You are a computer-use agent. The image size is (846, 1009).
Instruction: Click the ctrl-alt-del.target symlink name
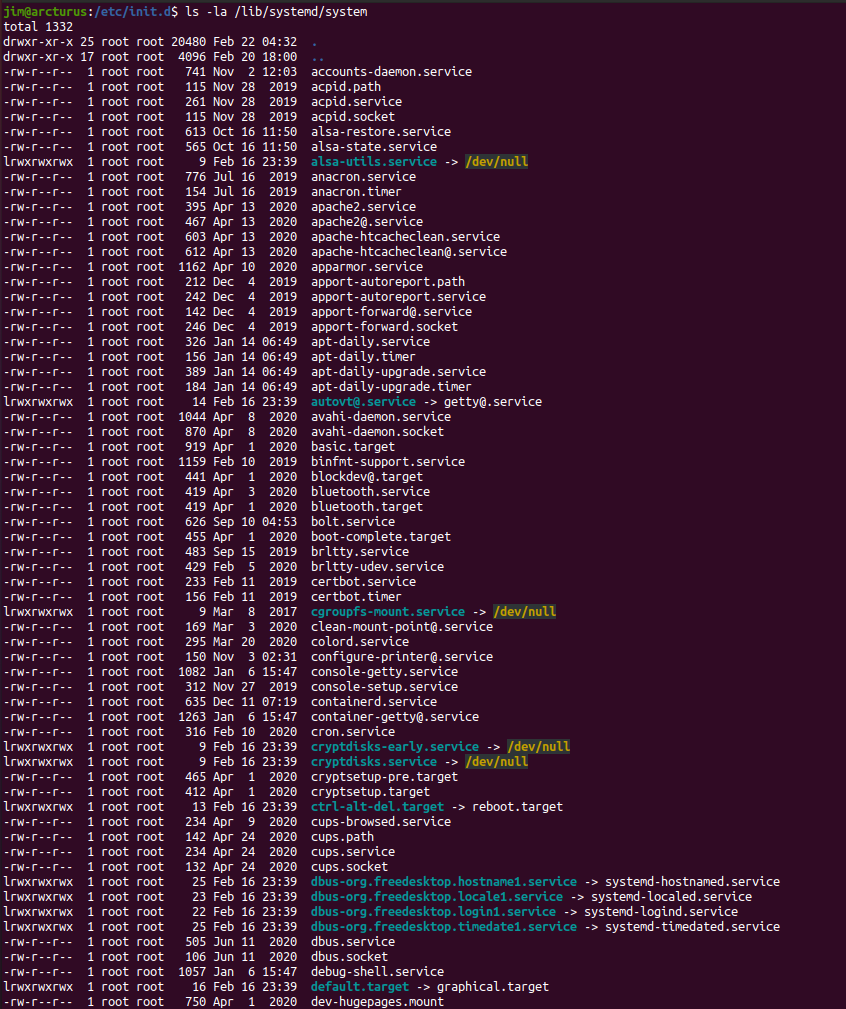(377, 807)
